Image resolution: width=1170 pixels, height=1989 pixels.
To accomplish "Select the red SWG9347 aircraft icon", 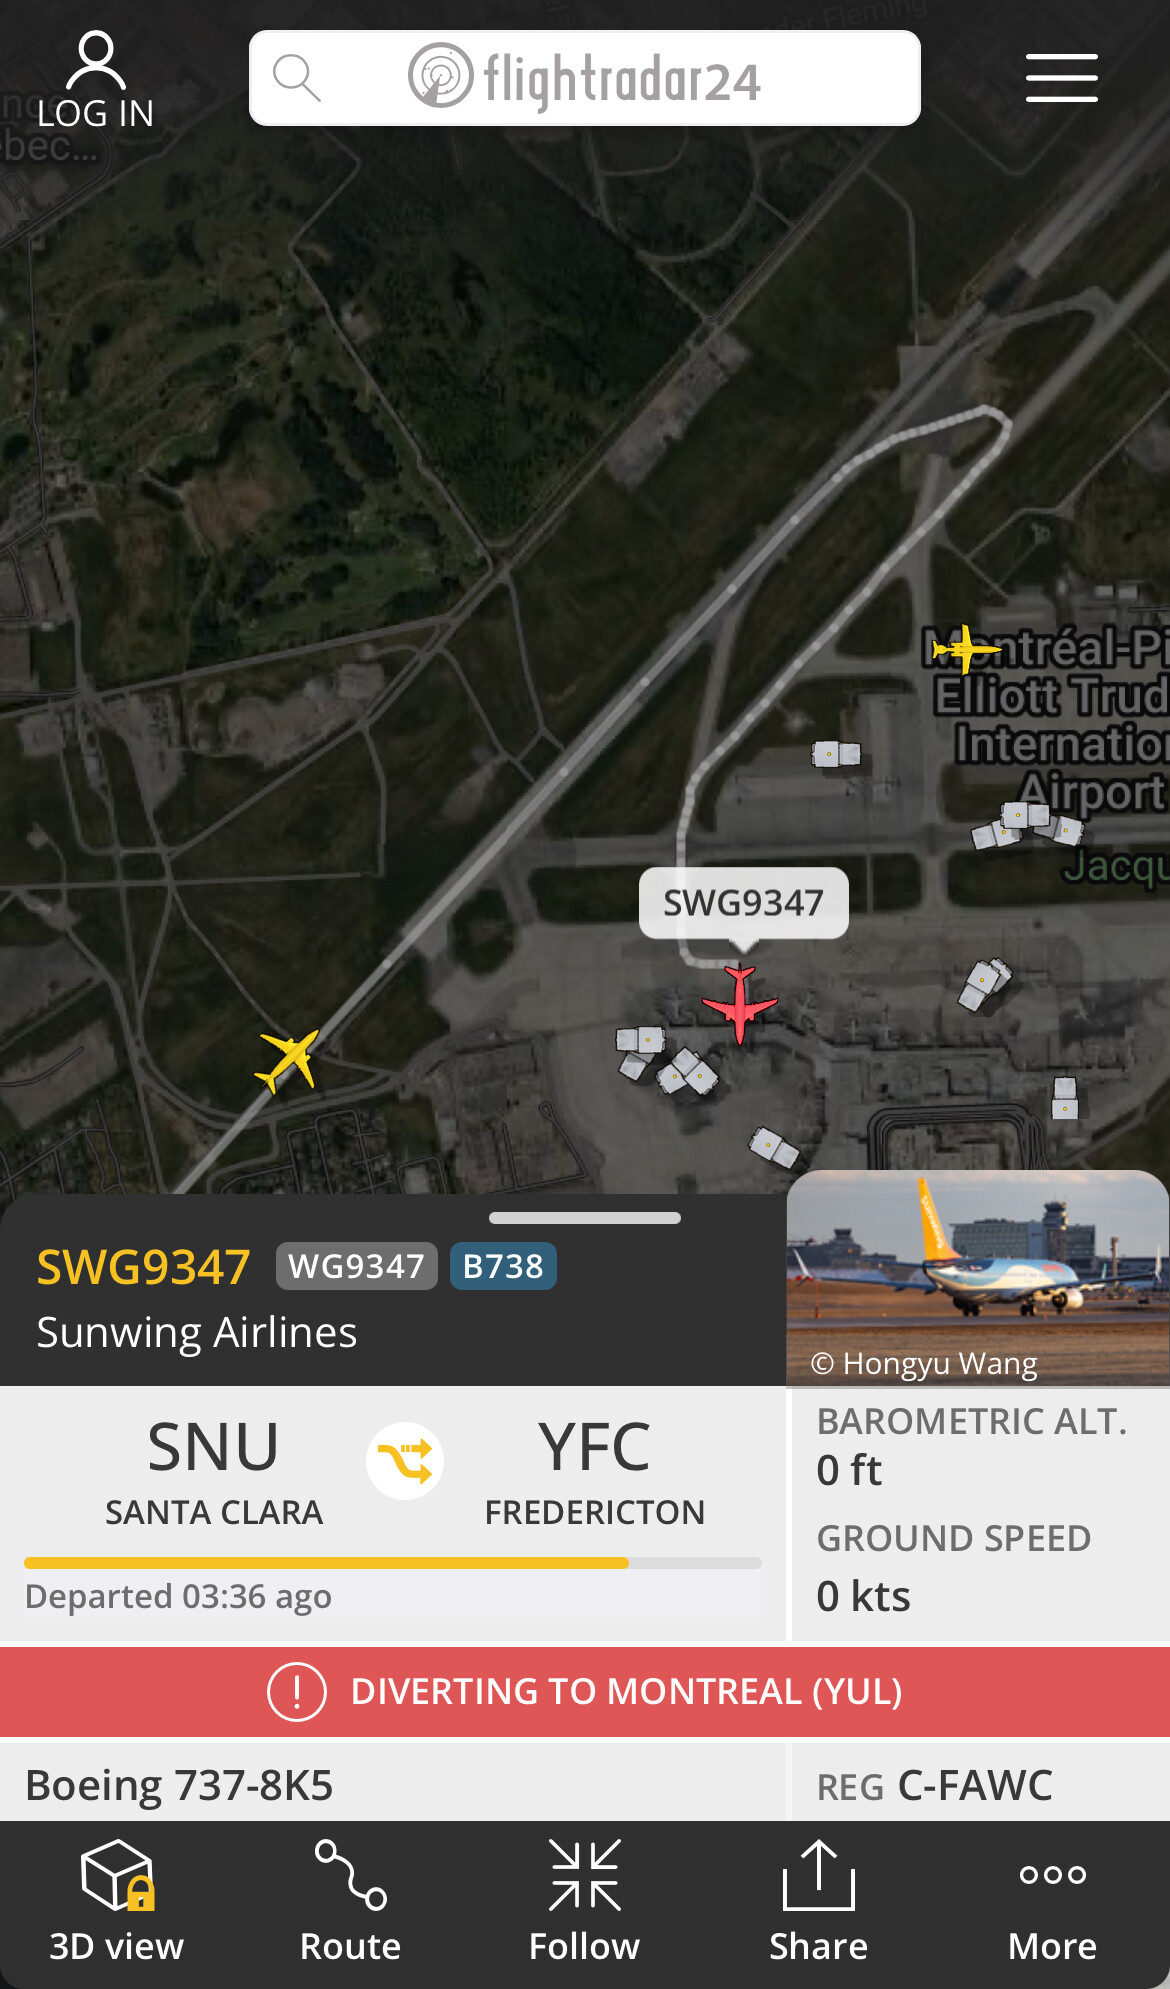I will pyautogui.click(x=739, y=1003).
